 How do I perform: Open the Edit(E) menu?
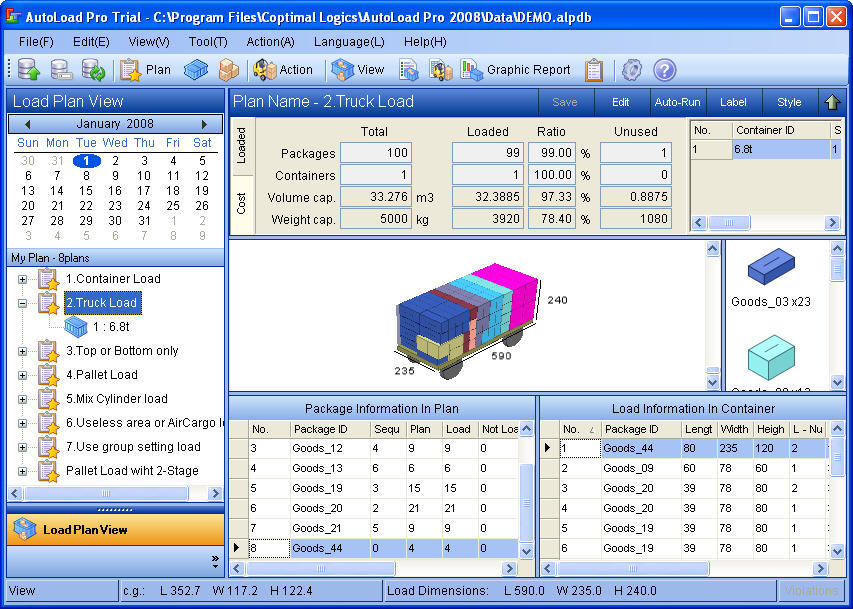91,42
